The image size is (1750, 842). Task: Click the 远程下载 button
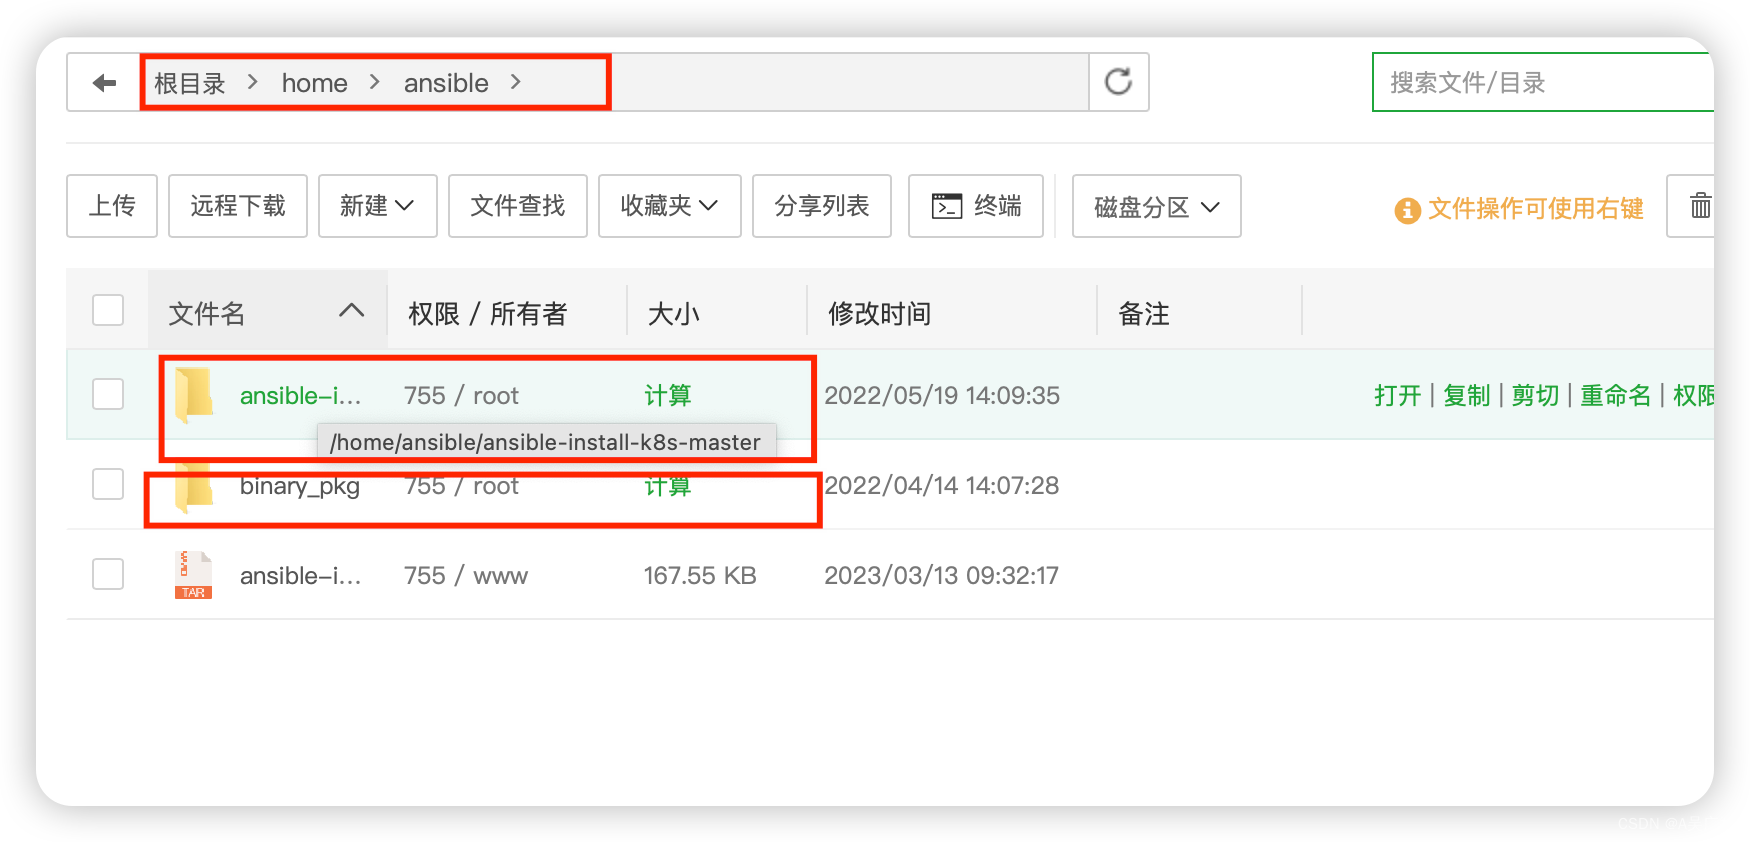238,206
